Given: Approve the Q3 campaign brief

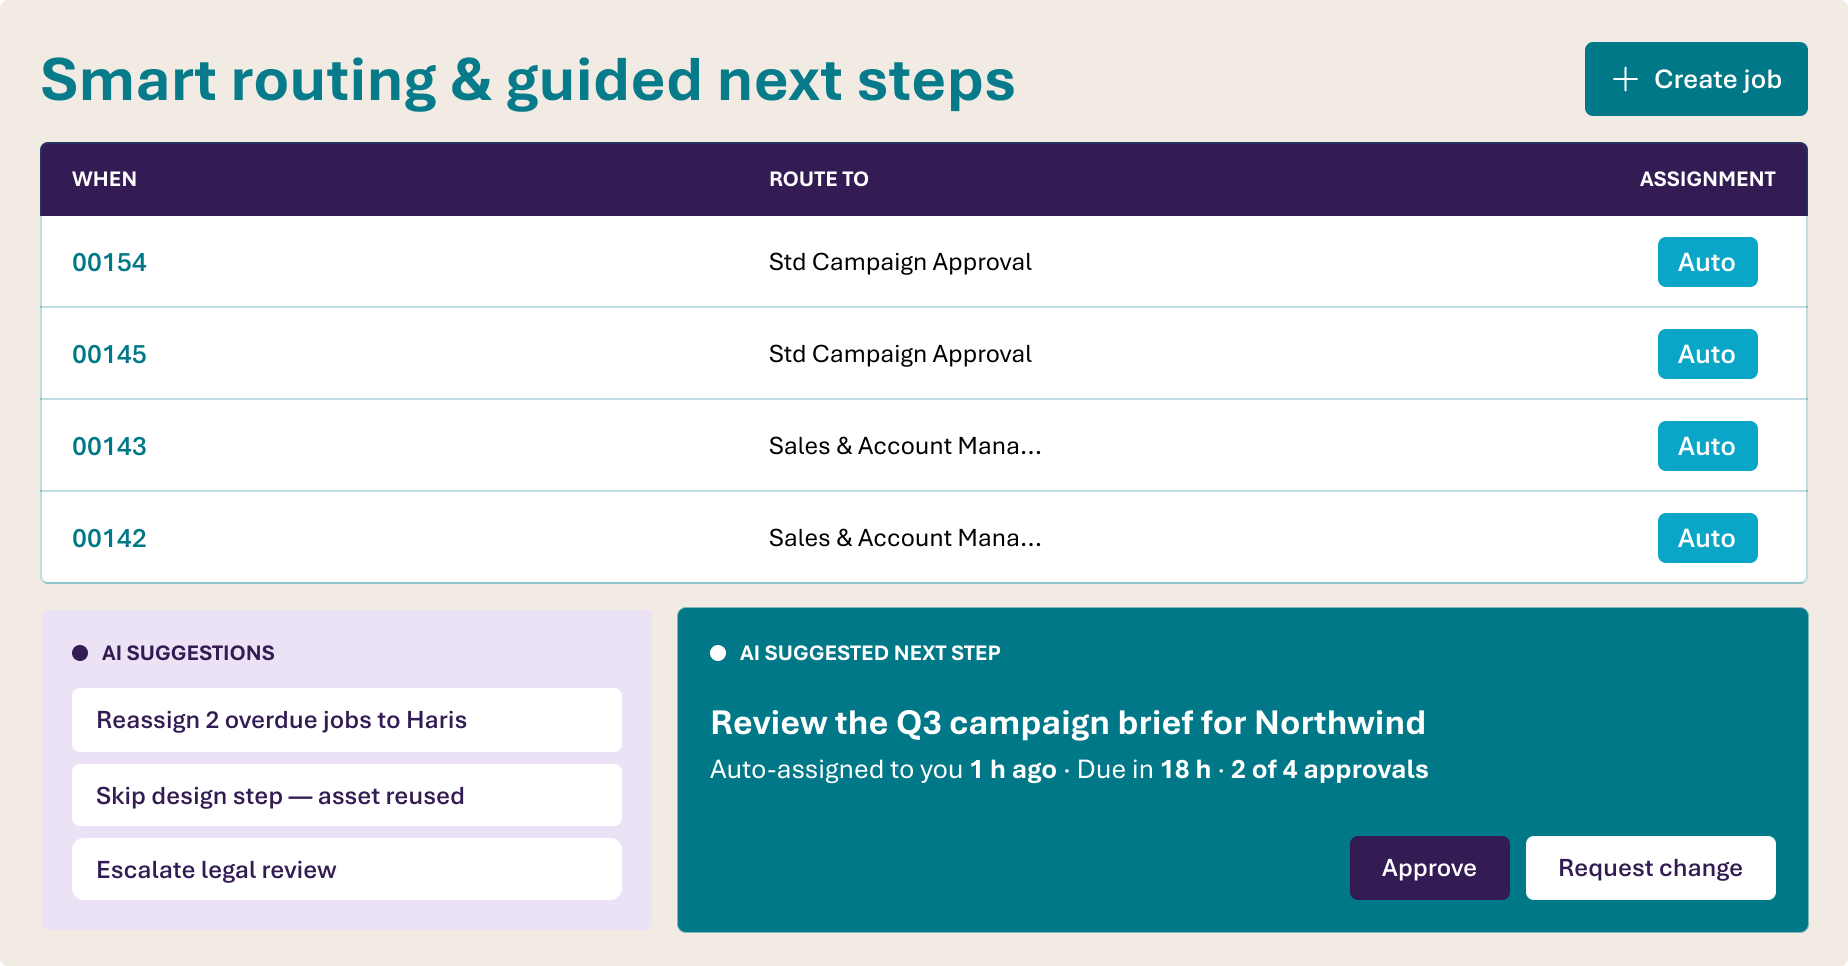Looking at the screenshot, I should click(x=1429, y=868).
